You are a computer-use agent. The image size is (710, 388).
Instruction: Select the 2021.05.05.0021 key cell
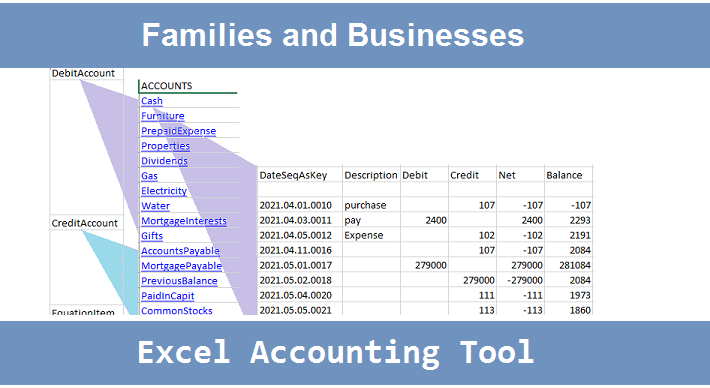[300, 310]
